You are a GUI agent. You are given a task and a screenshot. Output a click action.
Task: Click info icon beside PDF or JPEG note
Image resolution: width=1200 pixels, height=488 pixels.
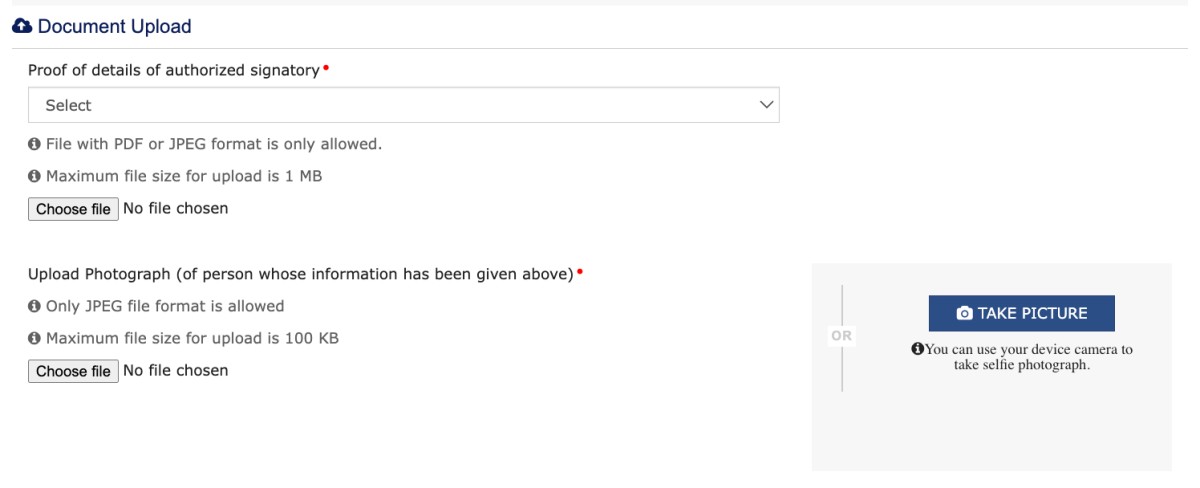pyautogui.click(x=35, y=144)
